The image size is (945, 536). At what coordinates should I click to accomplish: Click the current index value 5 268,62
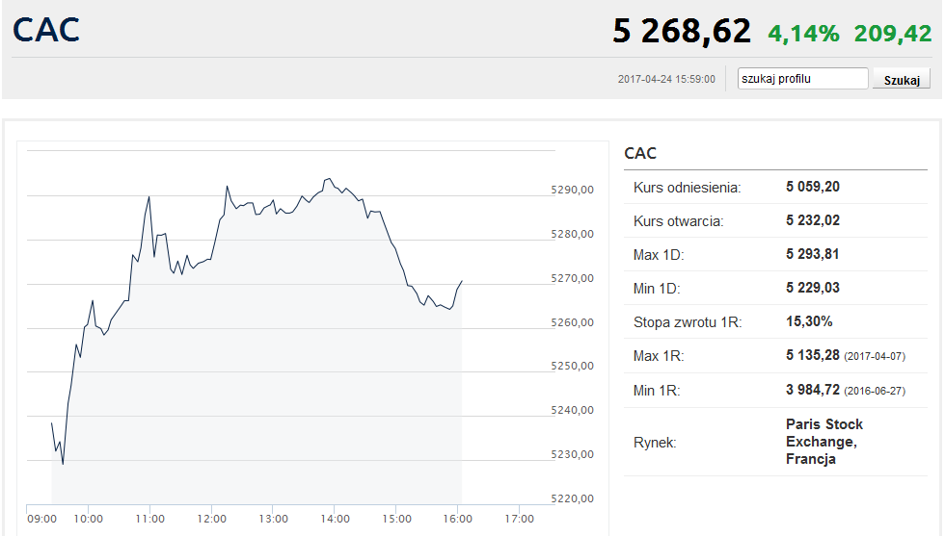coord(682,31)
